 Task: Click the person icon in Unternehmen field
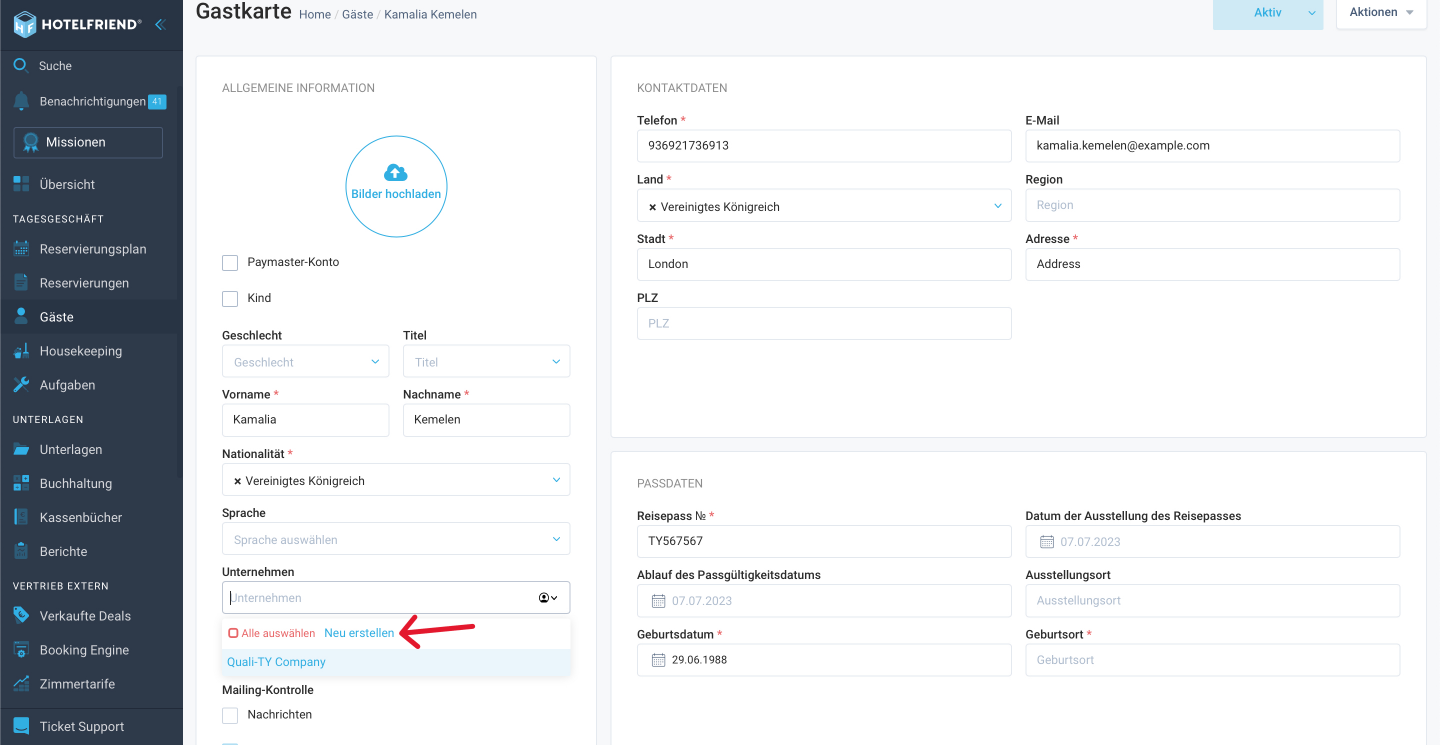click(544, 598)
